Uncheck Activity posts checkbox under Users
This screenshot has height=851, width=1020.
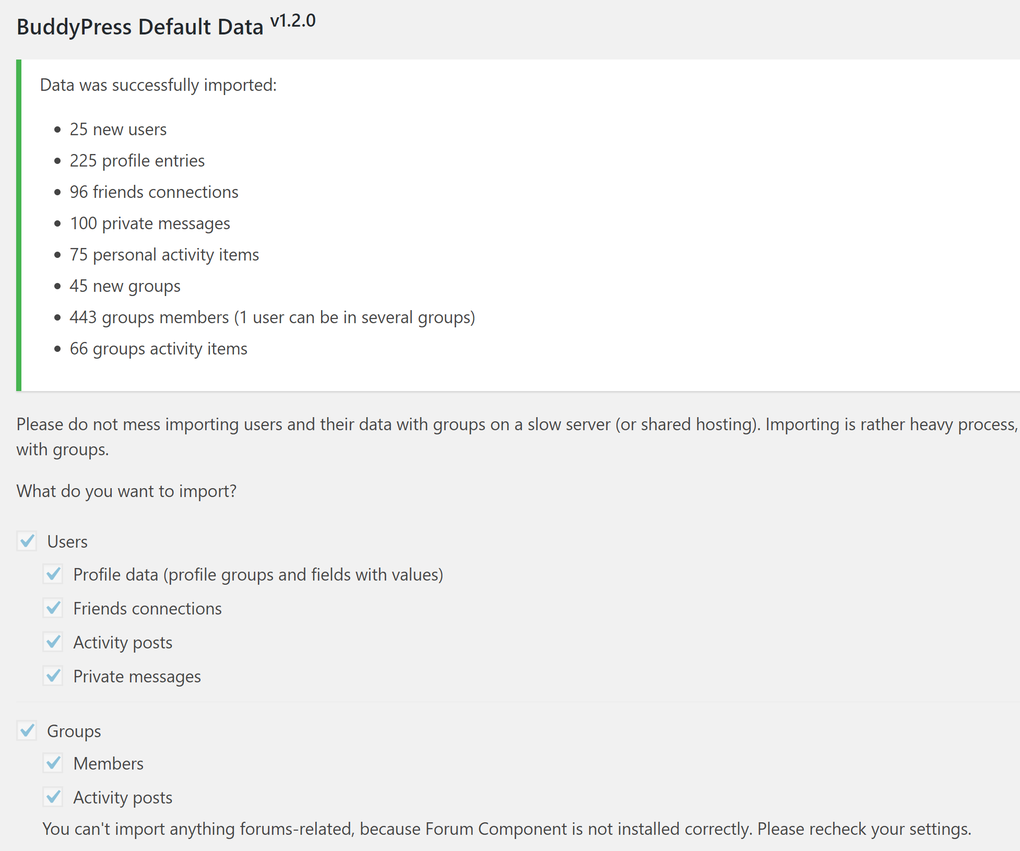pyautogui.click(x=54, y=643)
